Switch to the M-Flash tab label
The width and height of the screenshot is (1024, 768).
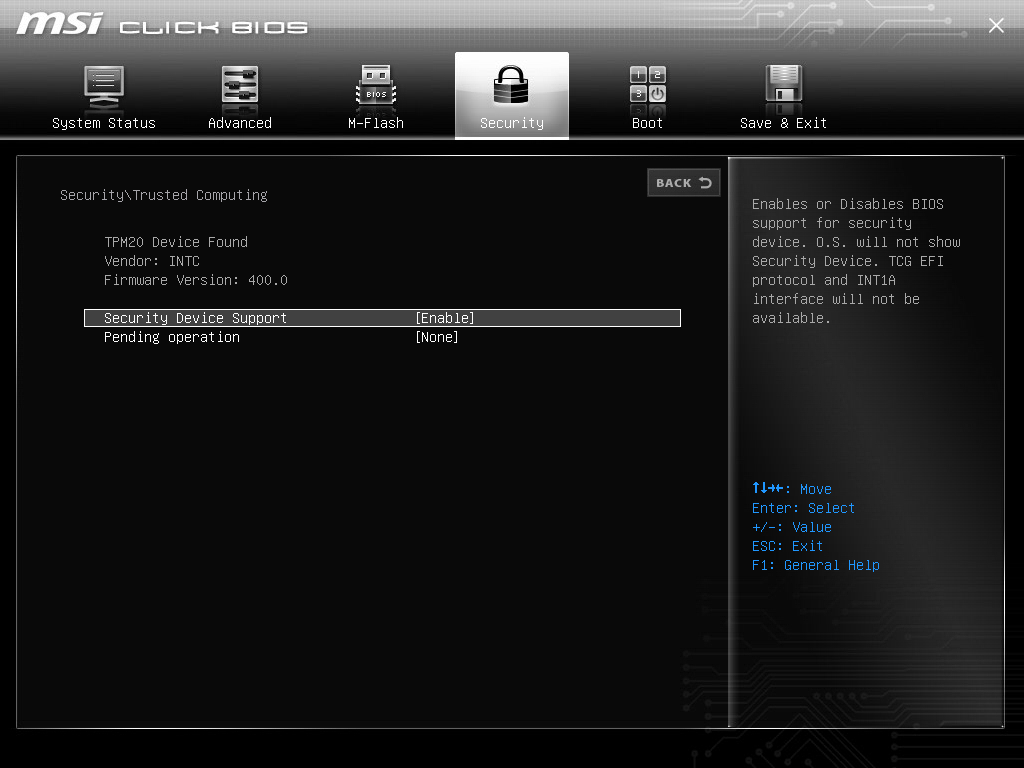[x=376, y=123]
